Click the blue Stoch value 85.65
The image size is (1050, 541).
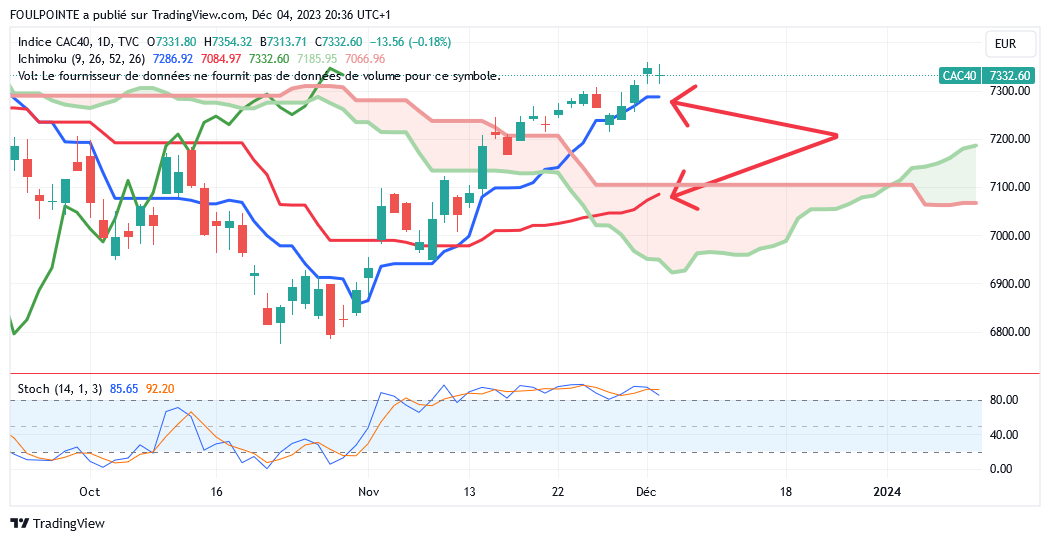coord(123,388)
